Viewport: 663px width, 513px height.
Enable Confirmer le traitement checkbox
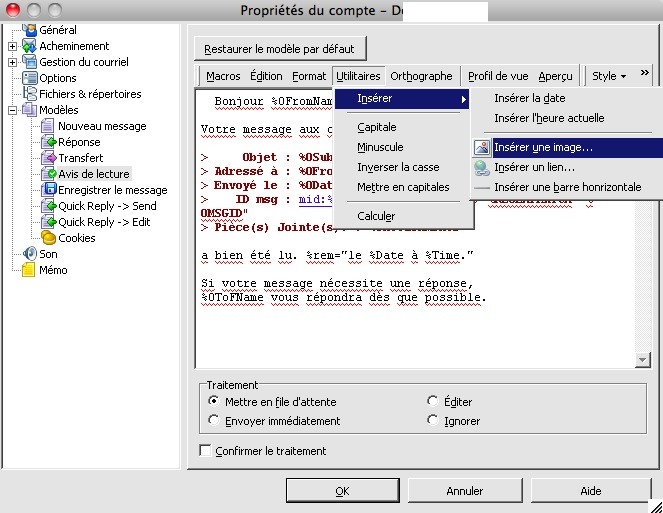click(206, 451)
